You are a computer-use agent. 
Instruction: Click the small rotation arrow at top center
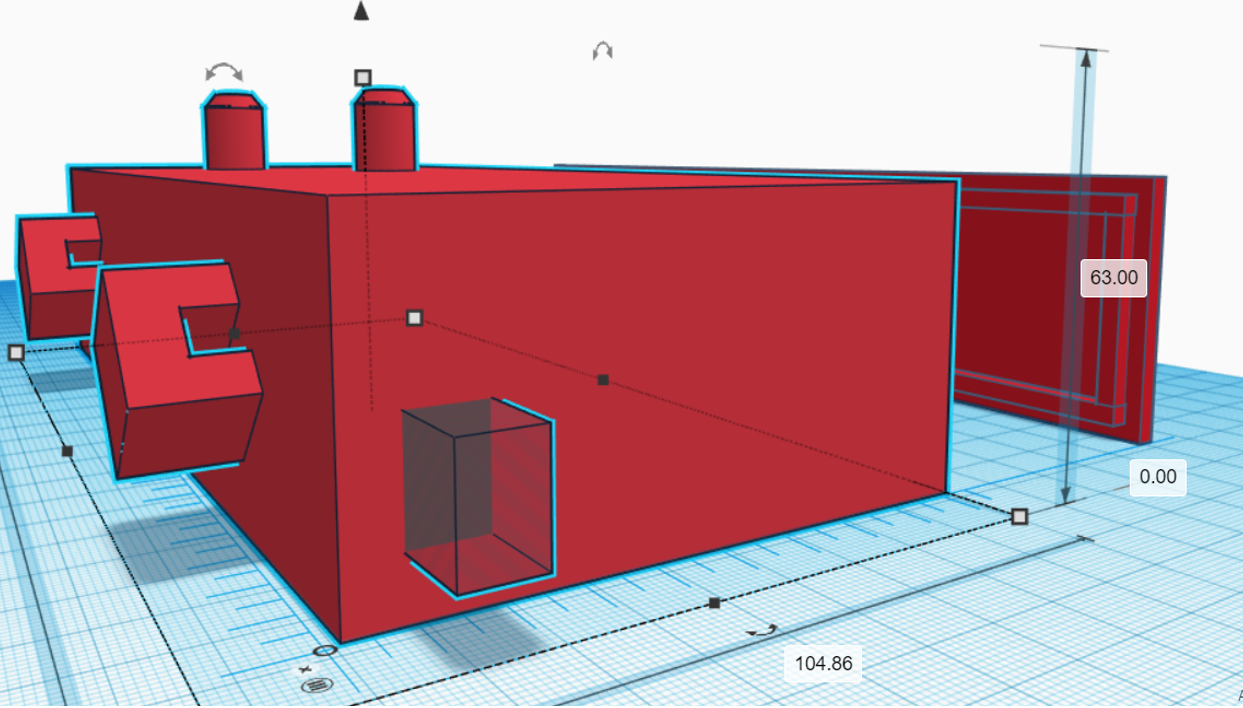[602, 50]
